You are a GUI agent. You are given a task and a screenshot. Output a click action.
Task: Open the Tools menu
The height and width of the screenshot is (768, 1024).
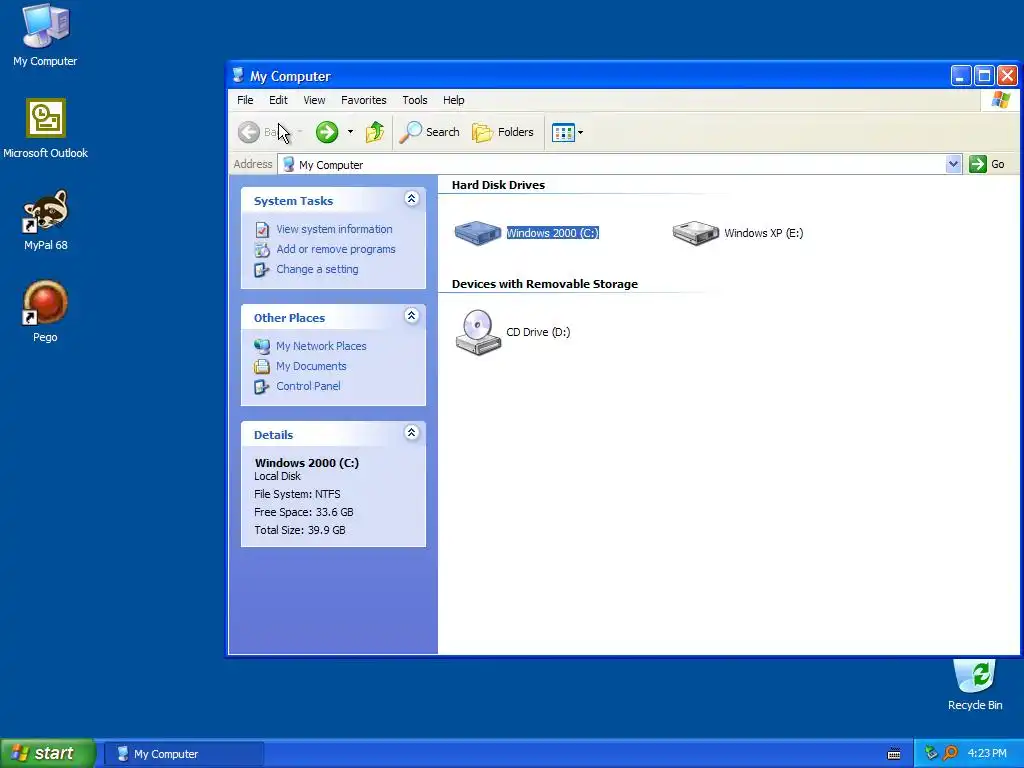click(x=415, y=100)
